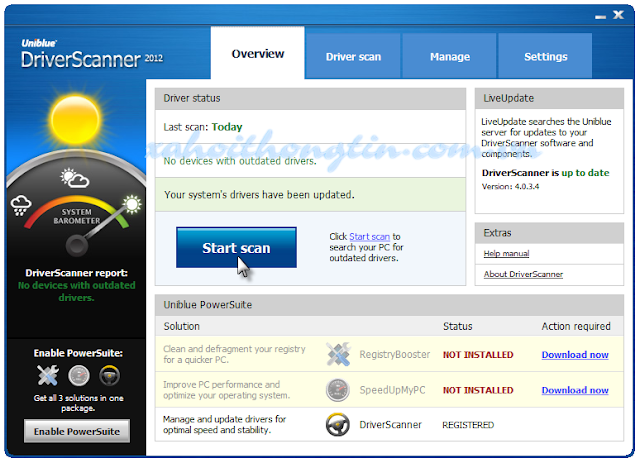640x463 pixels.
Task: Open the Help manual link
Action: [506, 254]
